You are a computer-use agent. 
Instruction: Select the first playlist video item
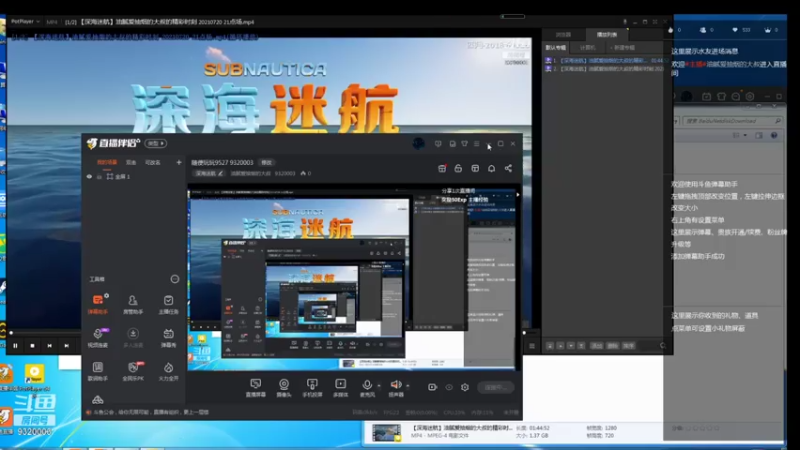coord(604,60)
